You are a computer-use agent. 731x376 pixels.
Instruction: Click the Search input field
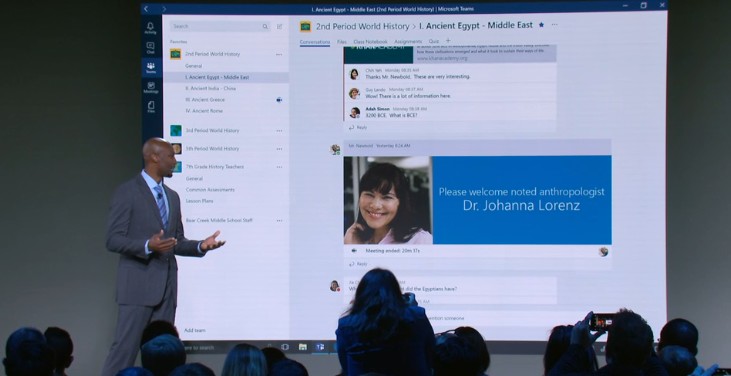tap(220, 27)
